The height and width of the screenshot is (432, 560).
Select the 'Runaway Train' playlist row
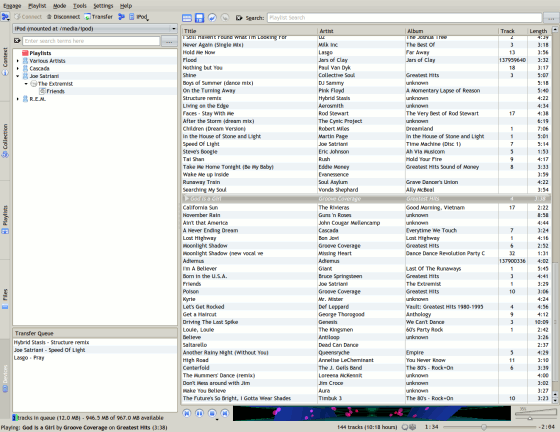click(366, 182)
